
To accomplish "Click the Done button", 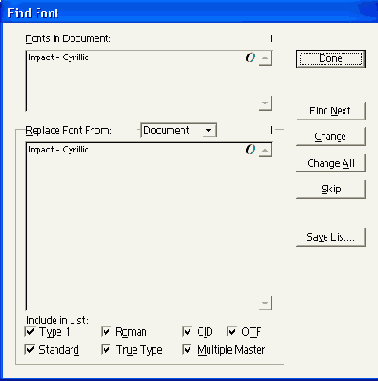I will click(331, 59).
